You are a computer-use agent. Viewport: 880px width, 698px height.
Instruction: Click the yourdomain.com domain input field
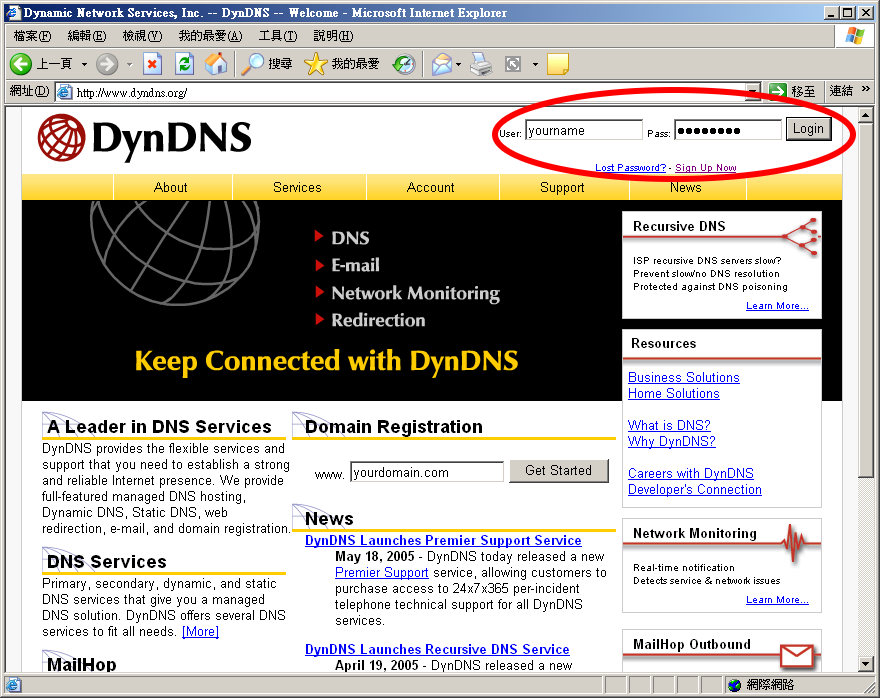point(426,472)
